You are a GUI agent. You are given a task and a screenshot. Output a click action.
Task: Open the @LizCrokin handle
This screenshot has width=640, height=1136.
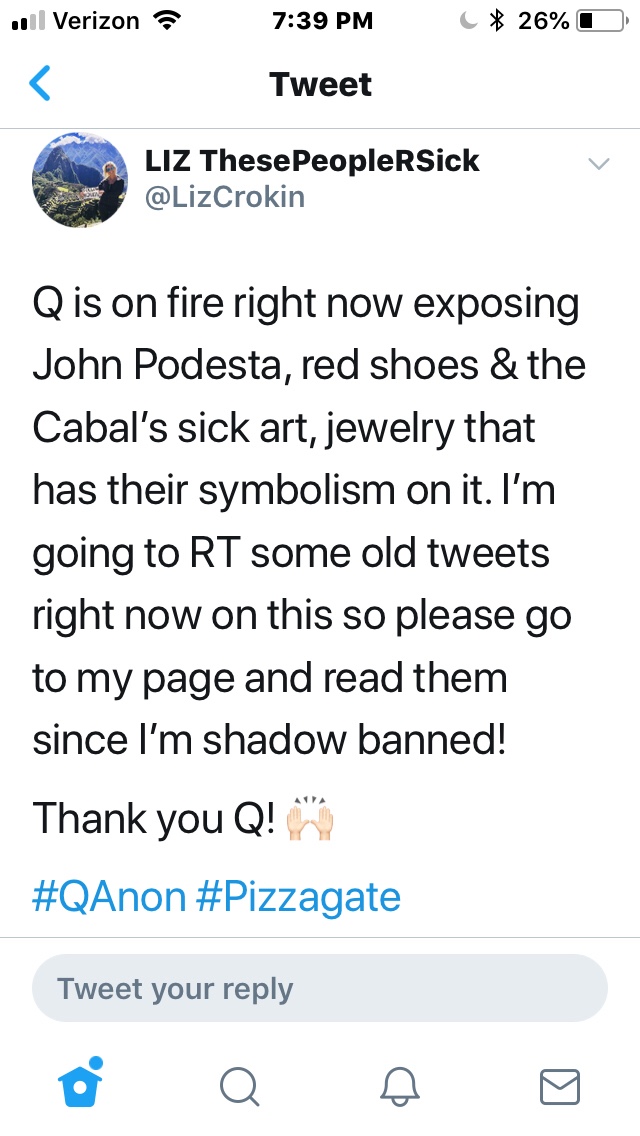225,197
